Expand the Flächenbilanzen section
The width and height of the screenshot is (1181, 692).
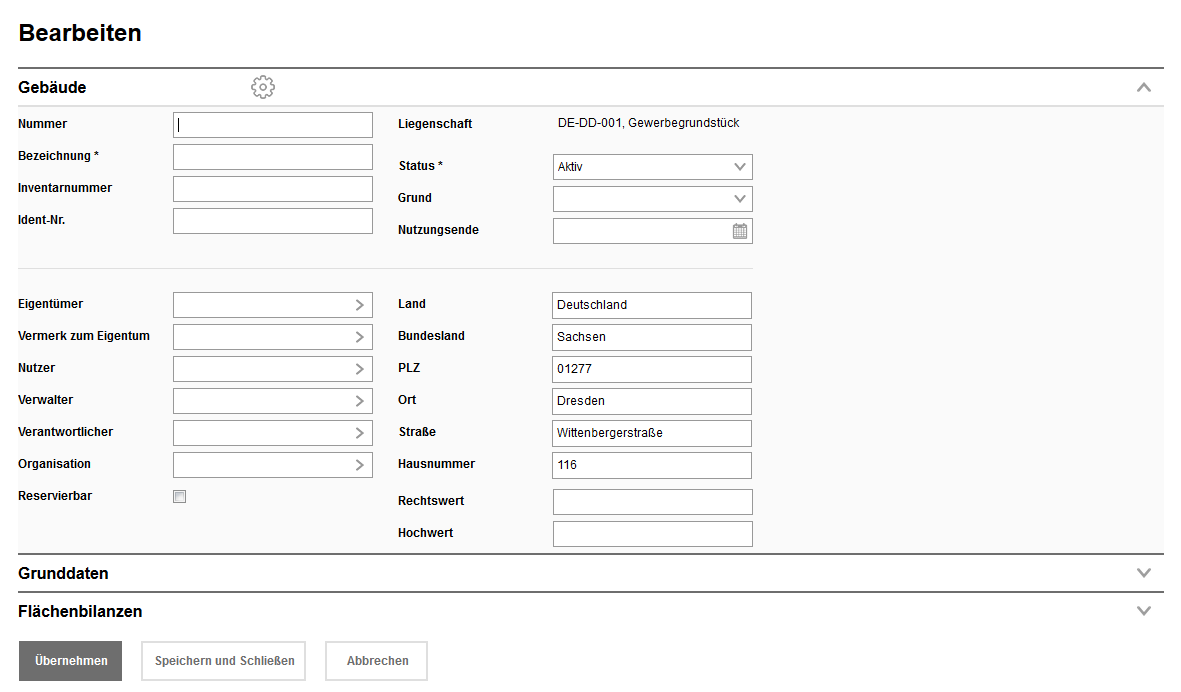tap(1144, 611)
